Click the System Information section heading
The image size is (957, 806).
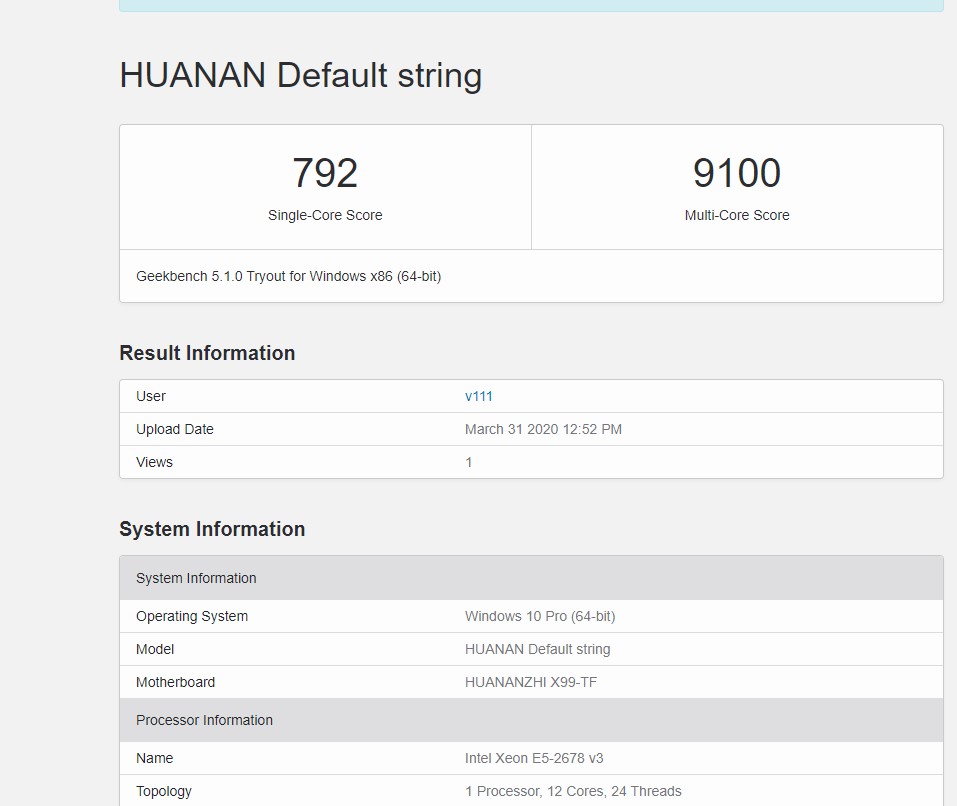pyautogui.click(x=212, y=529)
